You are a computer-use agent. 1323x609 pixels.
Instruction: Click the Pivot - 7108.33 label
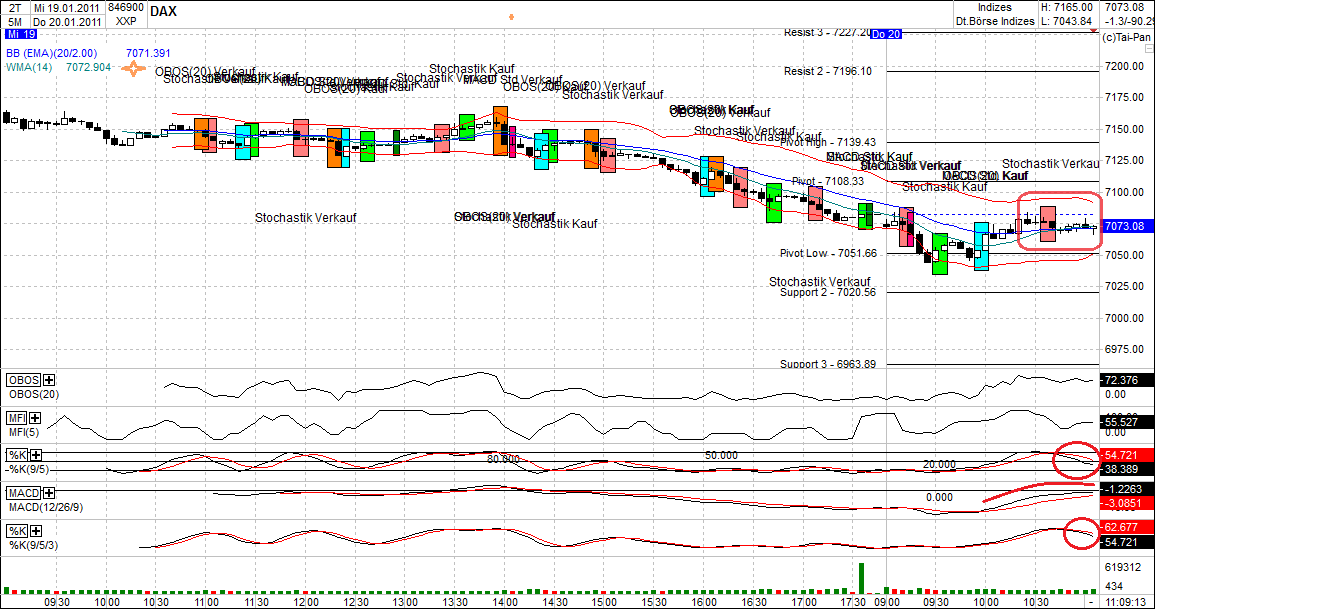click(x=828, y=181)
